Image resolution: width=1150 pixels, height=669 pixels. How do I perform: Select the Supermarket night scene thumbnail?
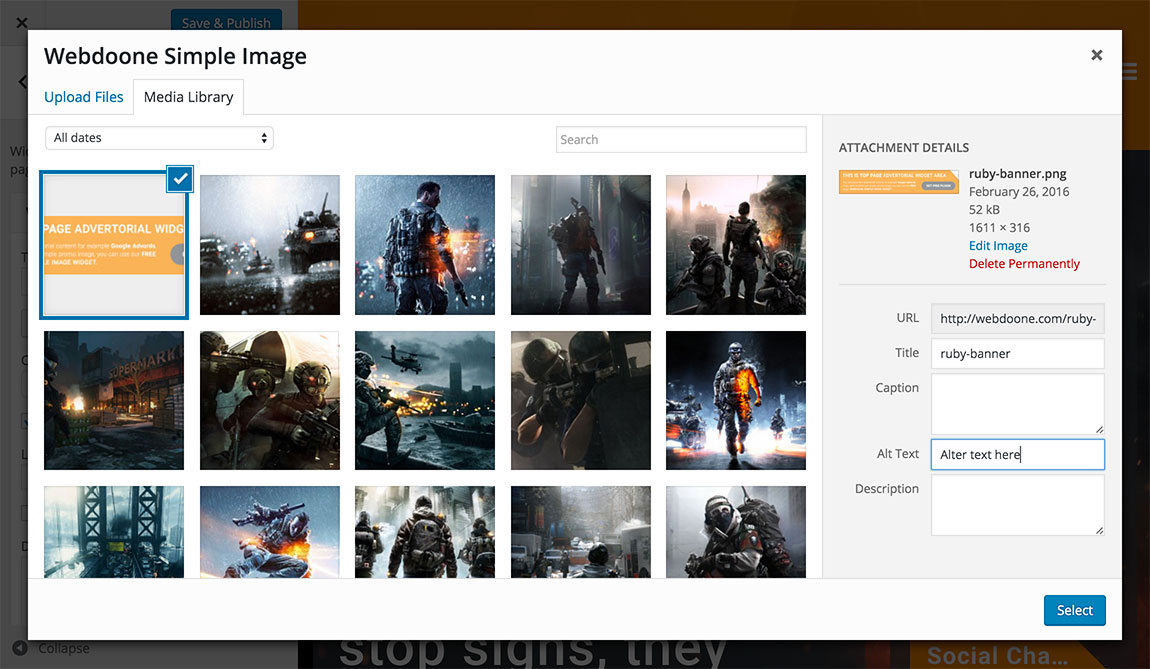click(x=114, y=401)
